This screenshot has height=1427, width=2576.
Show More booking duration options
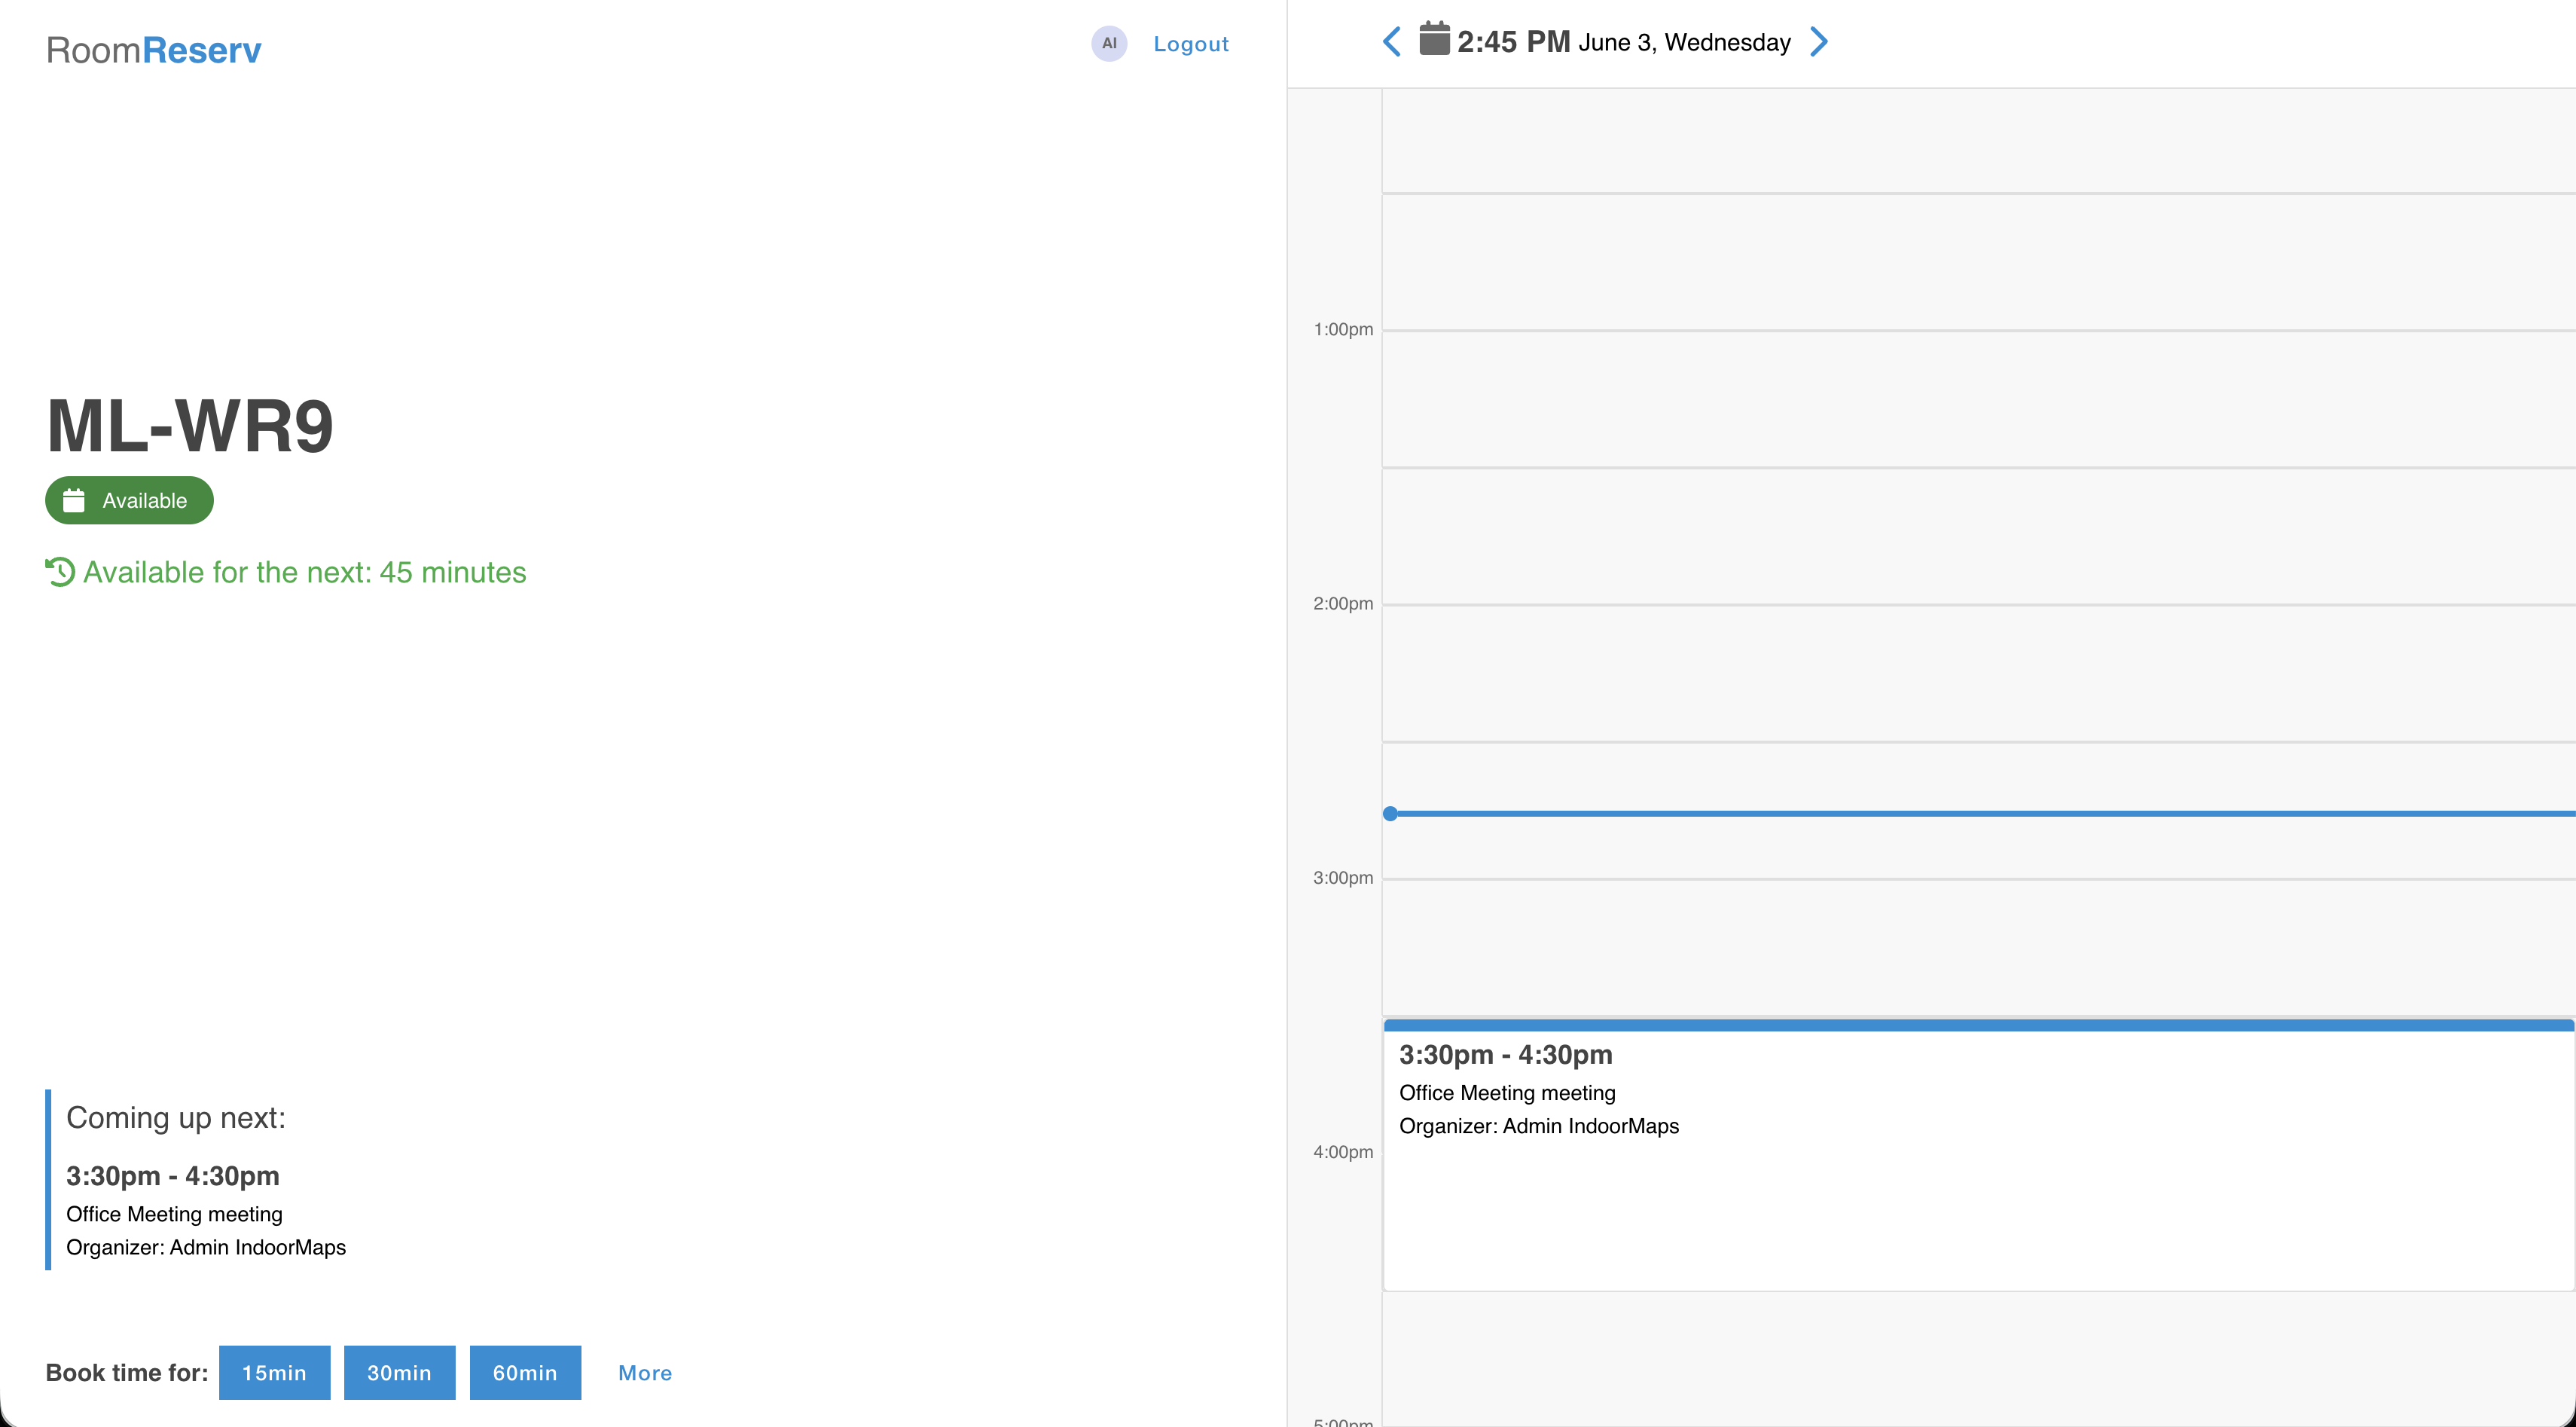click(x=645, y=1373)
